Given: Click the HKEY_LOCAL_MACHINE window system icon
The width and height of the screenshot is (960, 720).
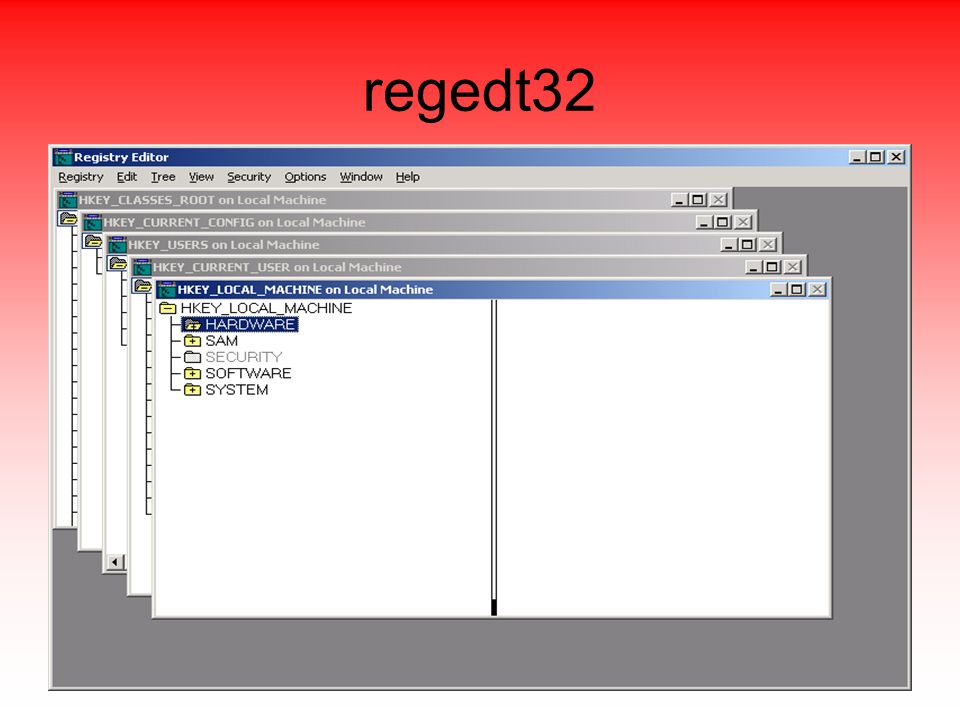Looking at the screenshot, I should pos(167,290).
